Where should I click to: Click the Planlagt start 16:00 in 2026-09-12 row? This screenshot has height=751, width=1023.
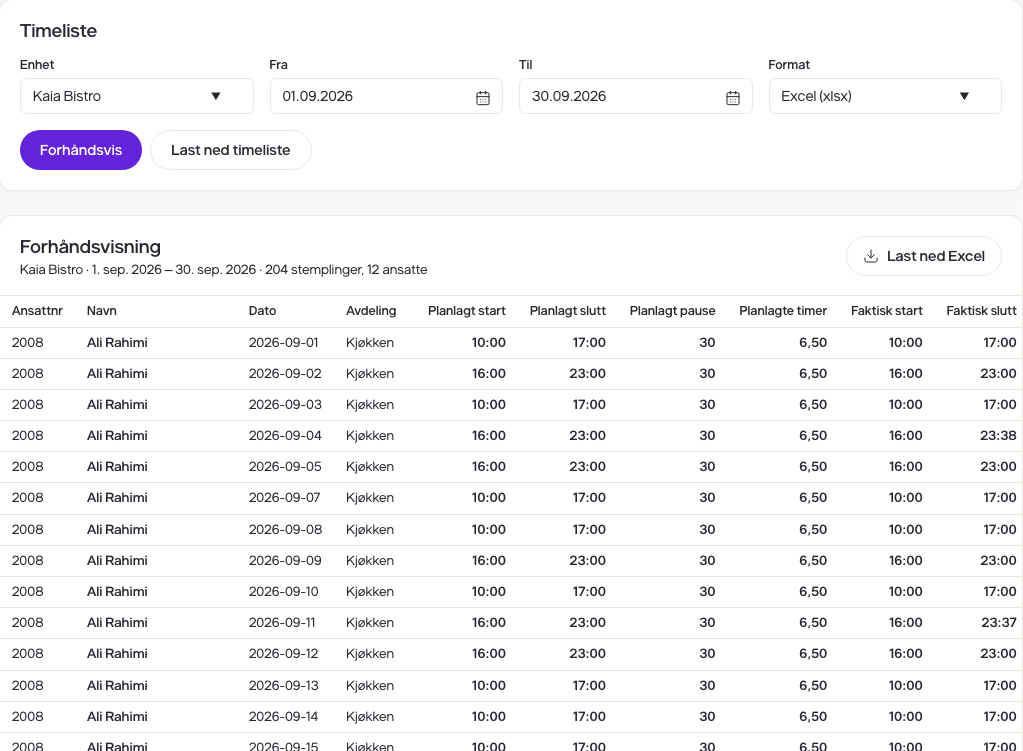pos(489,653)
